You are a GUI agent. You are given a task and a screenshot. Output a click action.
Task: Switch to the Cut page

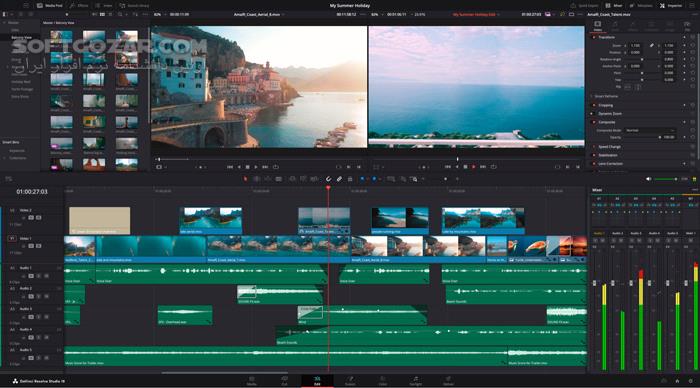pyautogui.click(x=284, y=381)
